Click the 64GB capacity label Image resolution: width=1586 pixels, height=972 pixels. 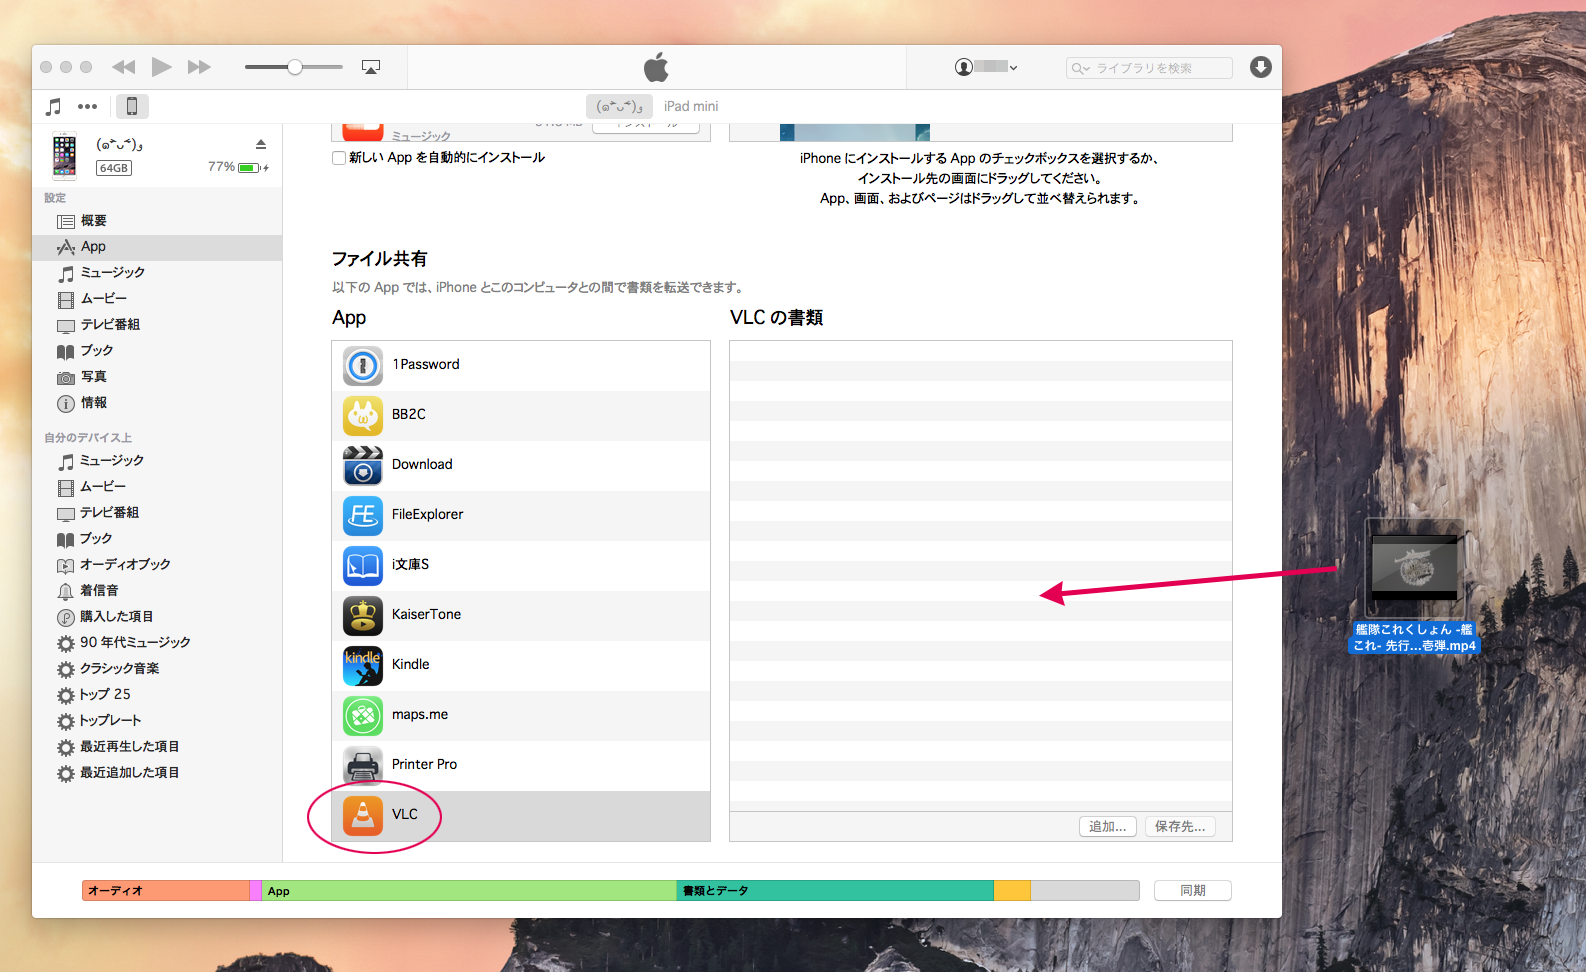pyautogui.click(x=114, y=168)
